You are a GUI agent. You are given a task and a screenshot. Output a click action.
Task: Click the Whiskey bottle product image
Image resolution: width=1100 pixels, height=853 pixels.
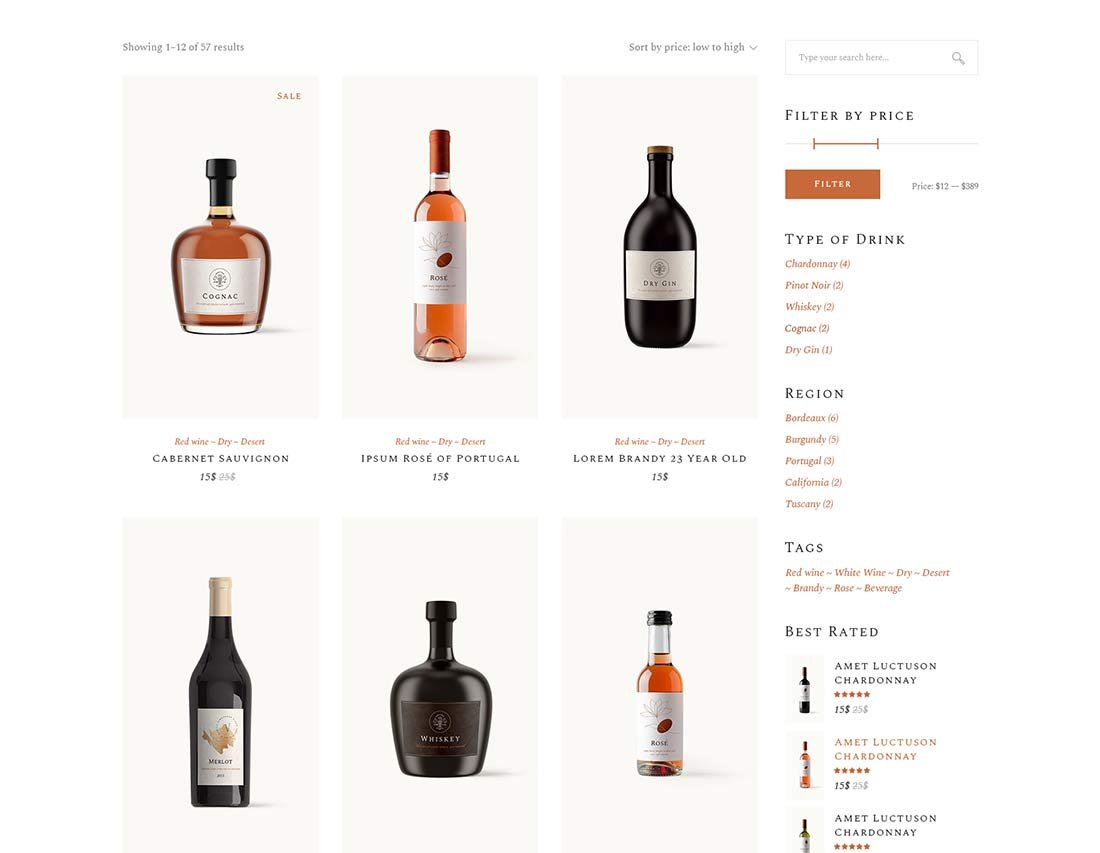(x=440, y=685)
